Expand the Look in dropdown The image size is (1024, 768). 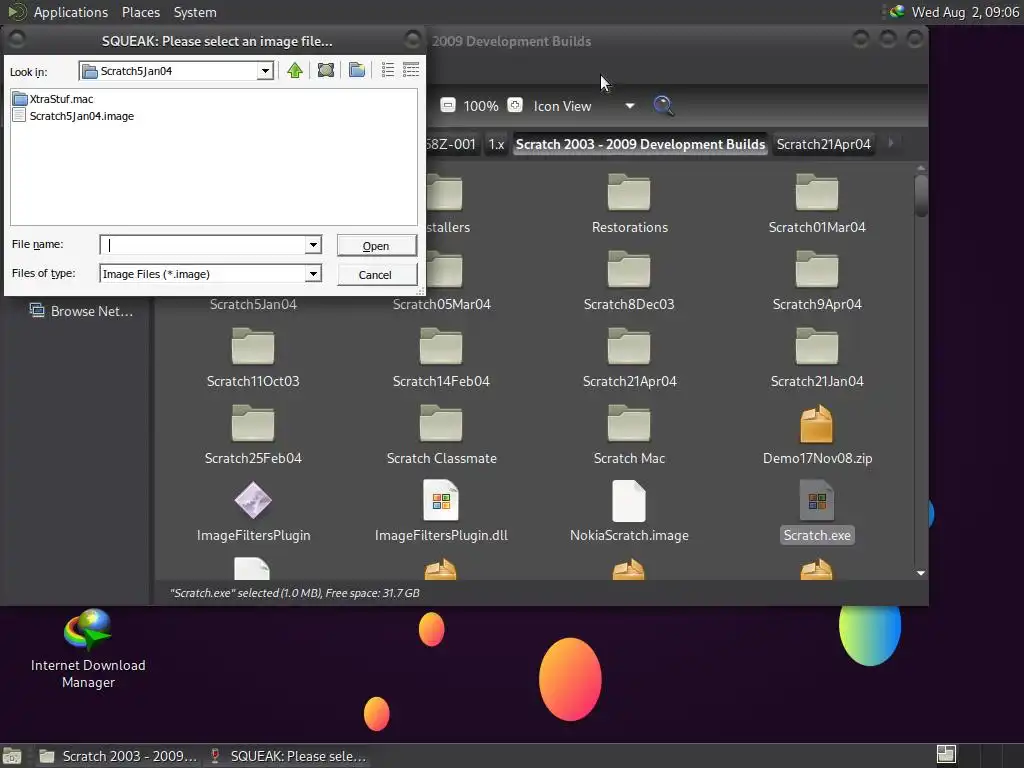[265, 71]
